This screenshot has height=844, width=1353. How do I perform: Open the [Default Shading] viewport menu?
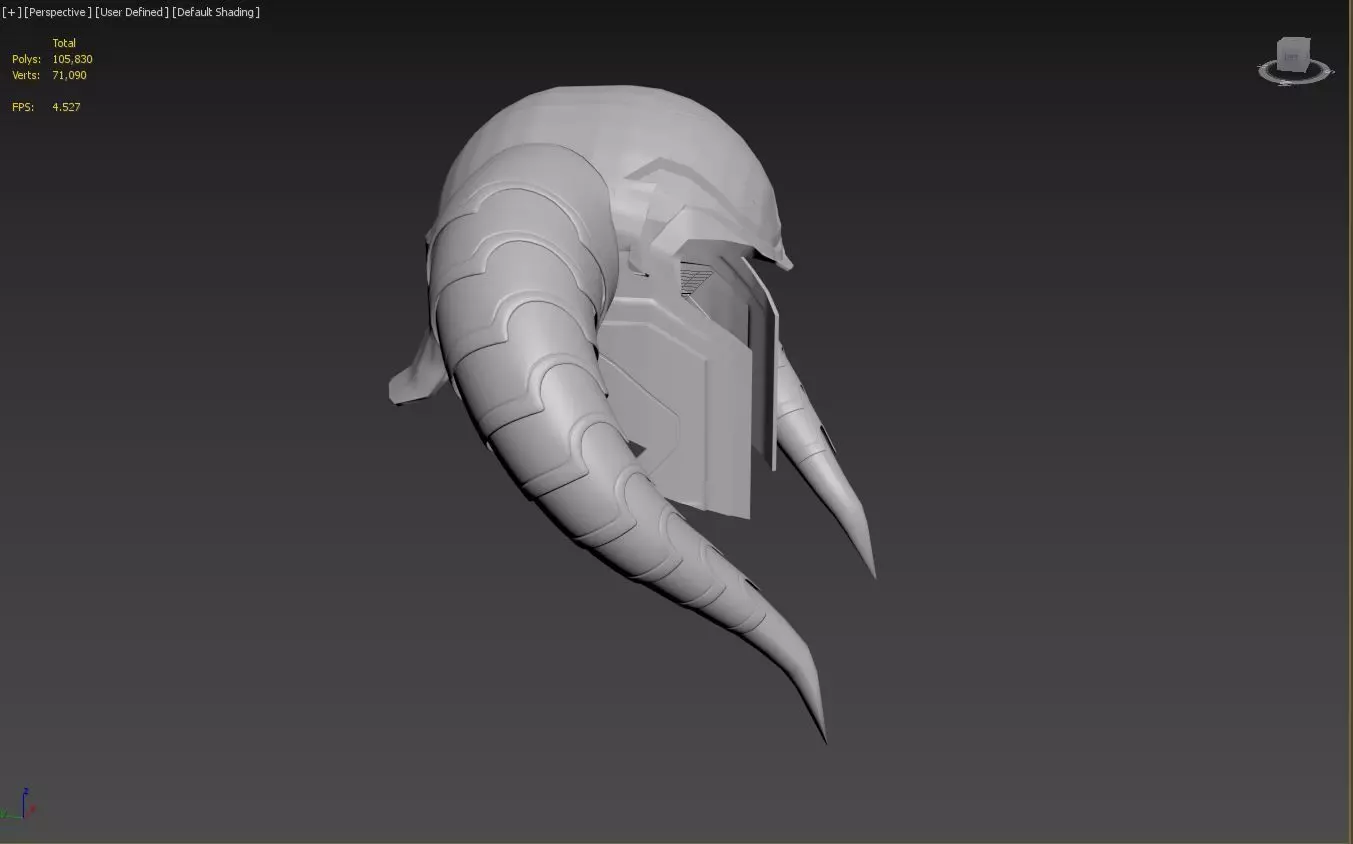(216, 12)
